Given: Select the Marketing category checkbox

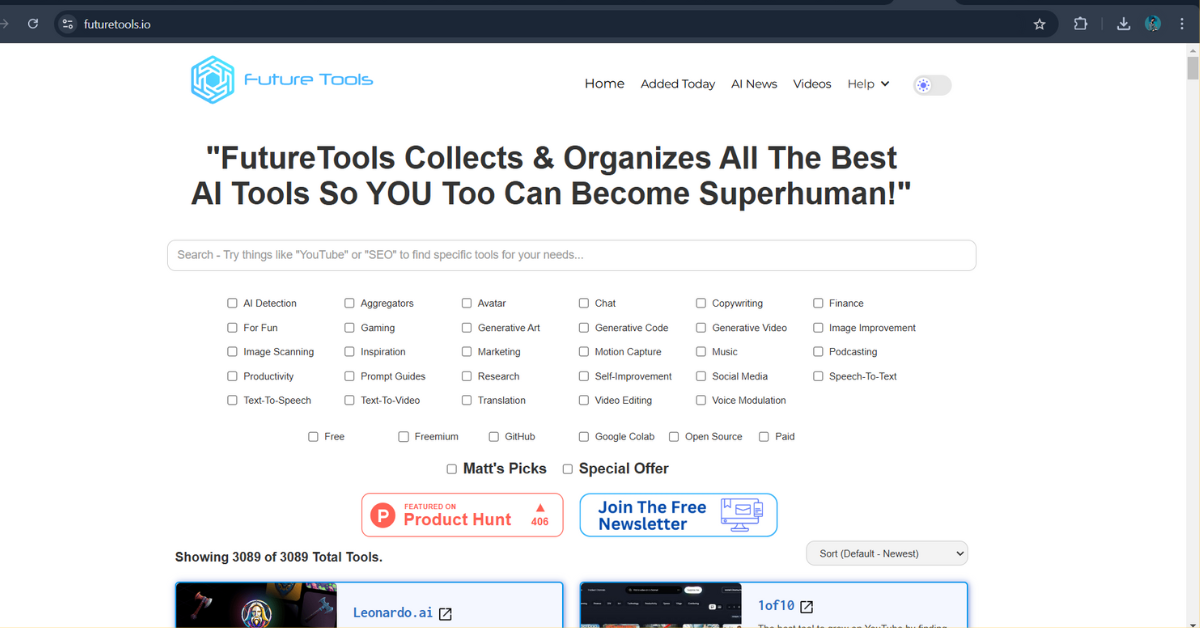Looking at the screenshot, I should pos(466,352).
